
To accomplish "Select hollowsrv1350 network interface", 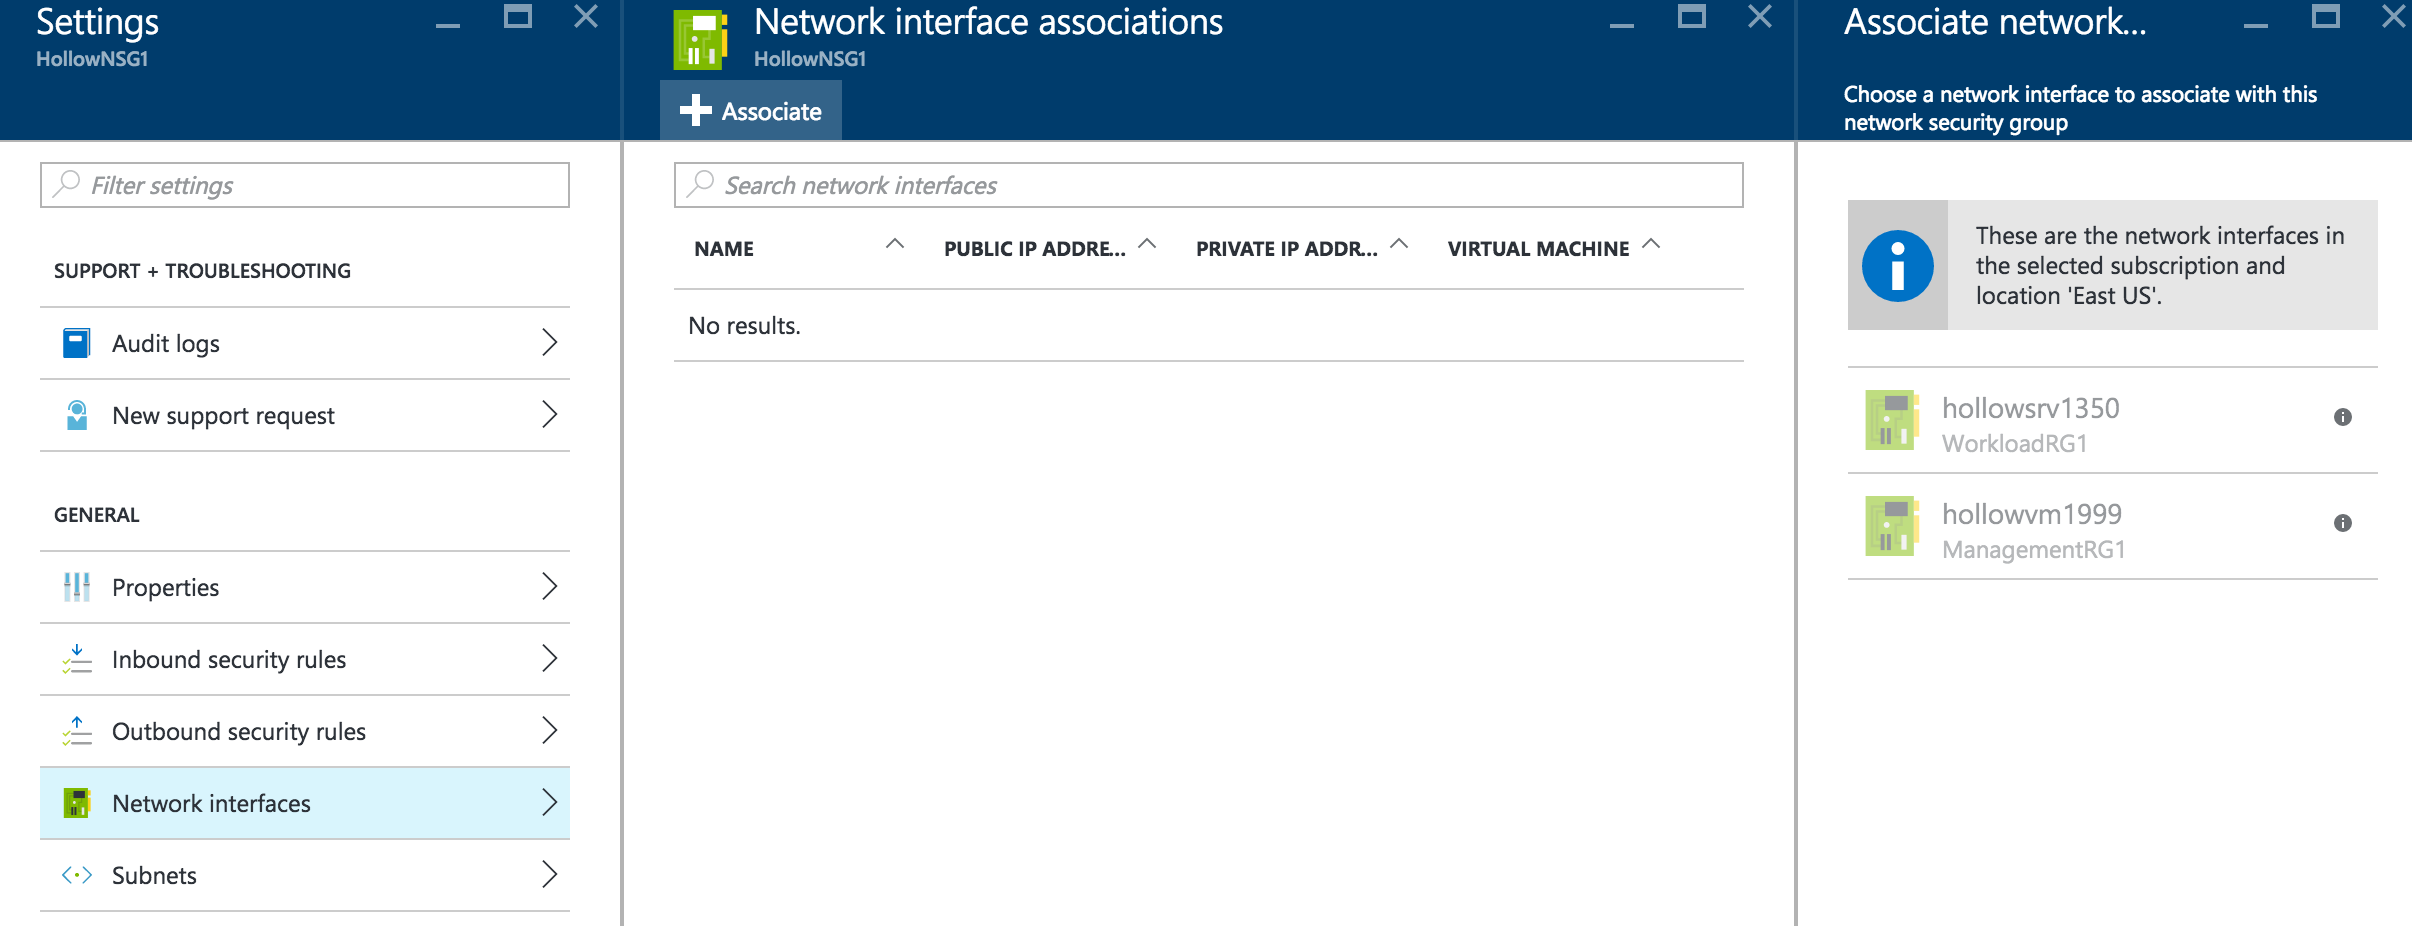I will (x=2030, y=421).
